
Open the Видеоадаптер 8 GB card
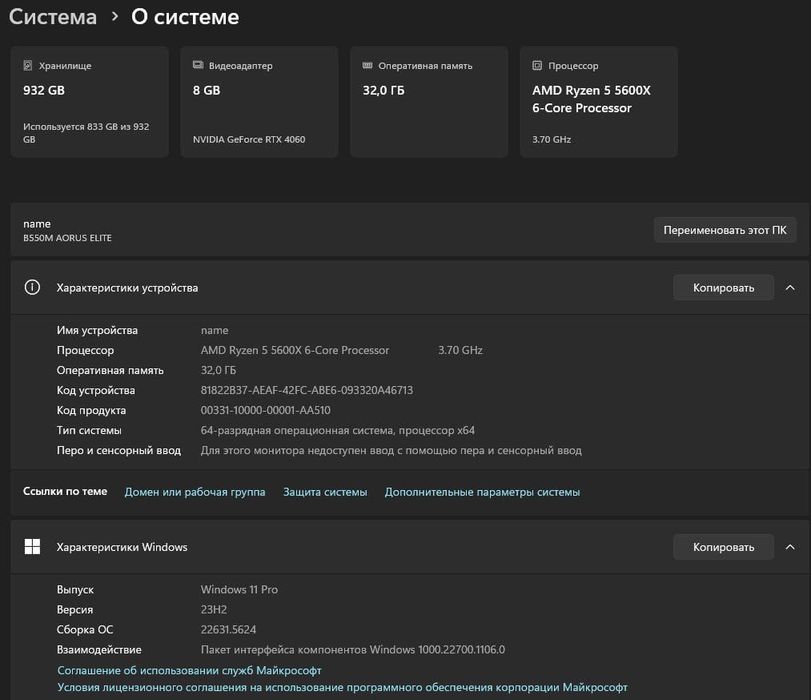pos(259,101)
